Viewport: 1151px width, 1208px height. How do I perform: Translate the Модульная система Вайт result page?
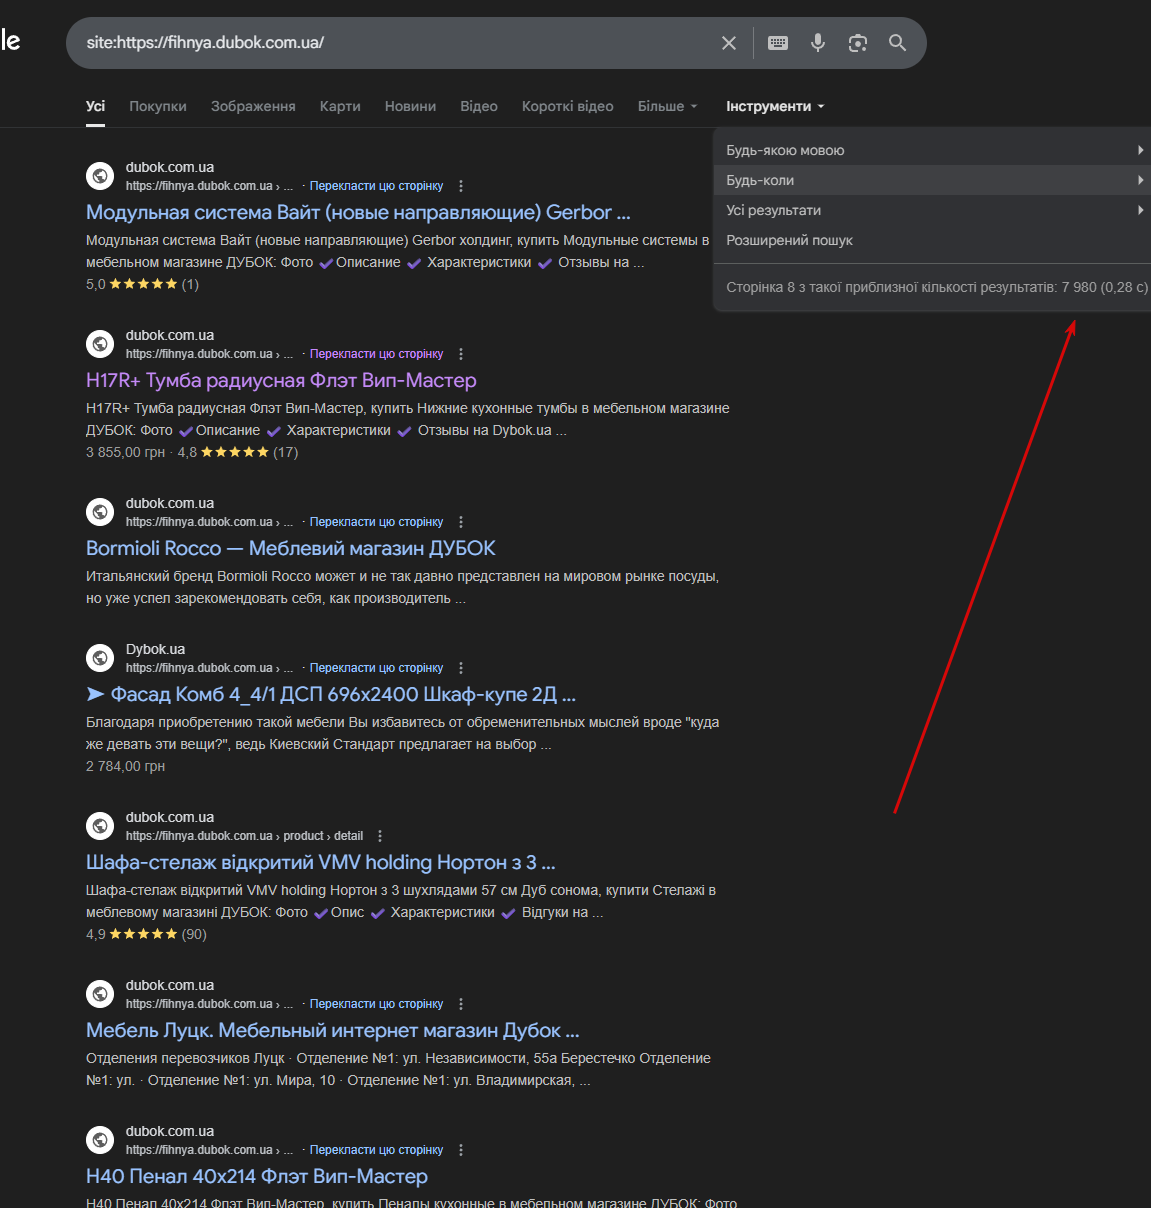point(376,186)
